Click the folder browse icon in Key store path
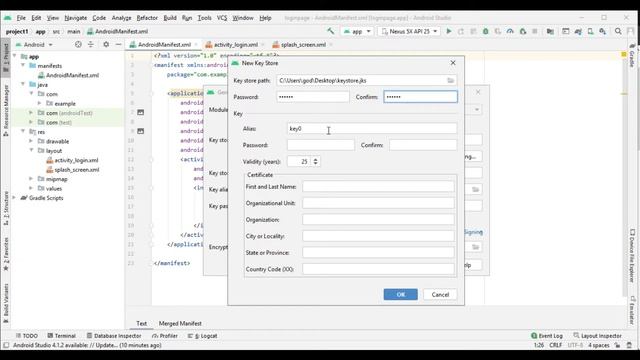640x360 pixels. (450, 80)
